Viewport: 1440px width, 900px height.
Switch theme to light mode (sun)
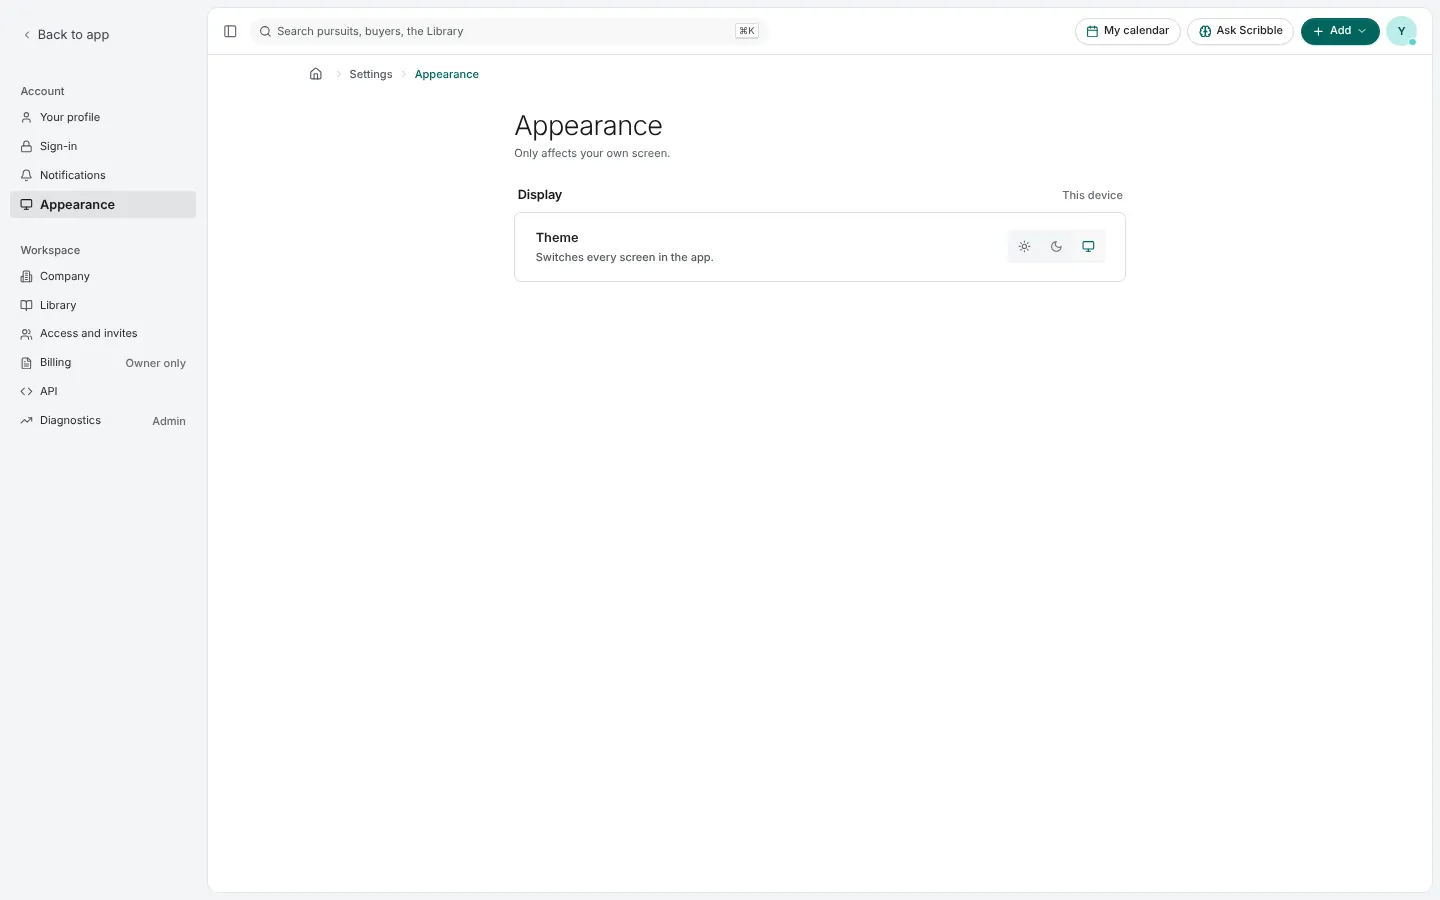coord(1024,246)
